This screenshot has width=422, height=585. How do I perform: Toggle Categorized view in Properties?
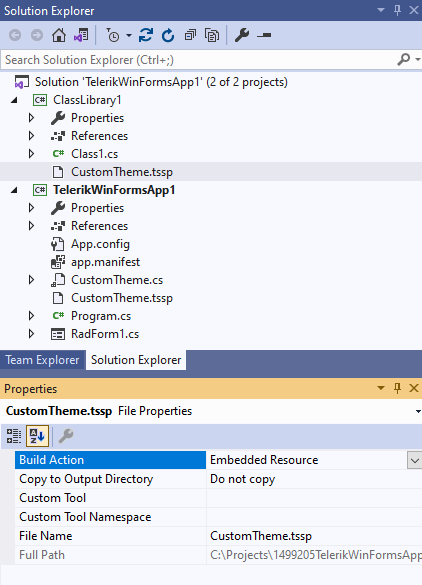pos(14,436)
